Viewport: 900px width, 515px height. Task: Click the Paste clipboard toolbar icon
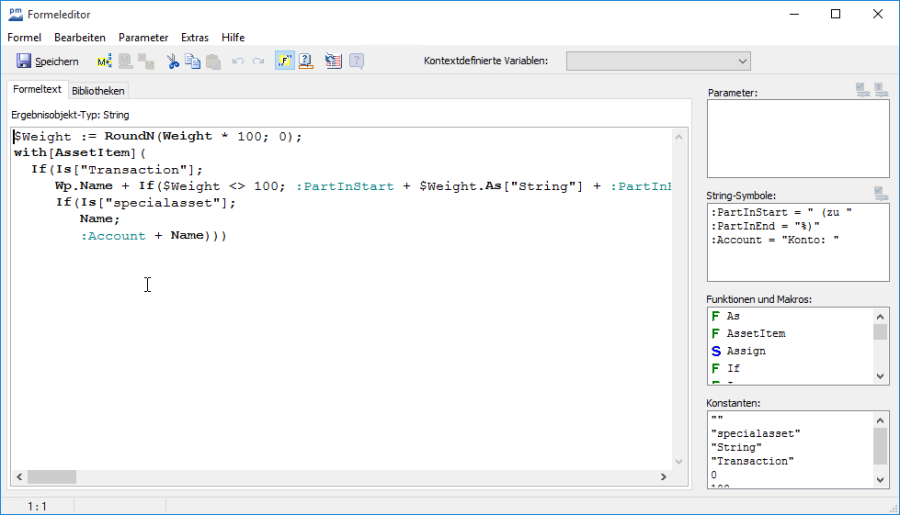click(x=212, y=62)
